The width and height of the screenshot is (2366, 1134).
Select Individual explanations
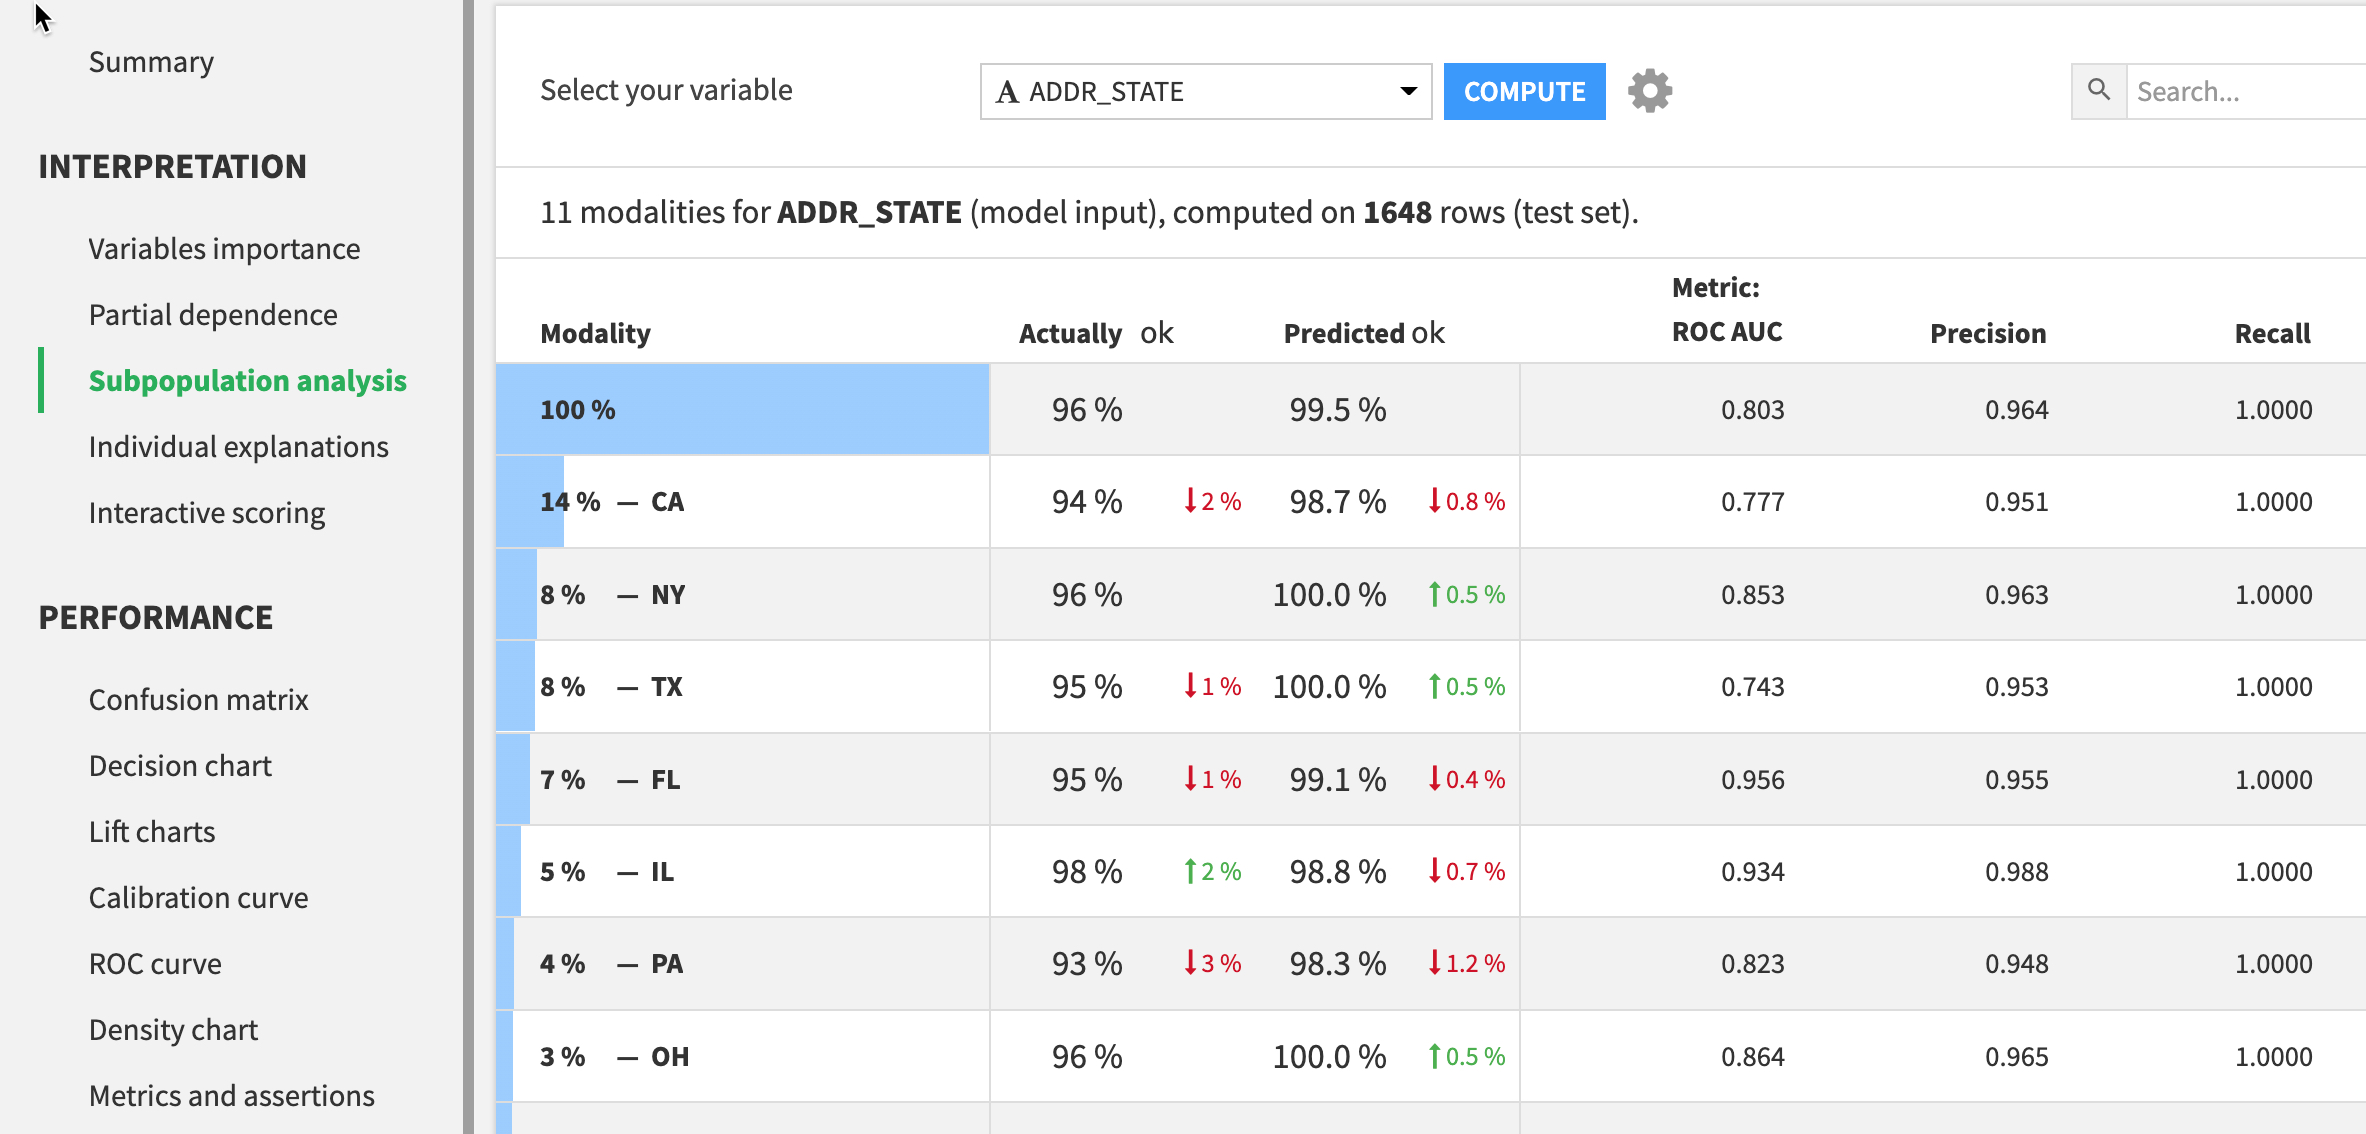coord(238,447)
